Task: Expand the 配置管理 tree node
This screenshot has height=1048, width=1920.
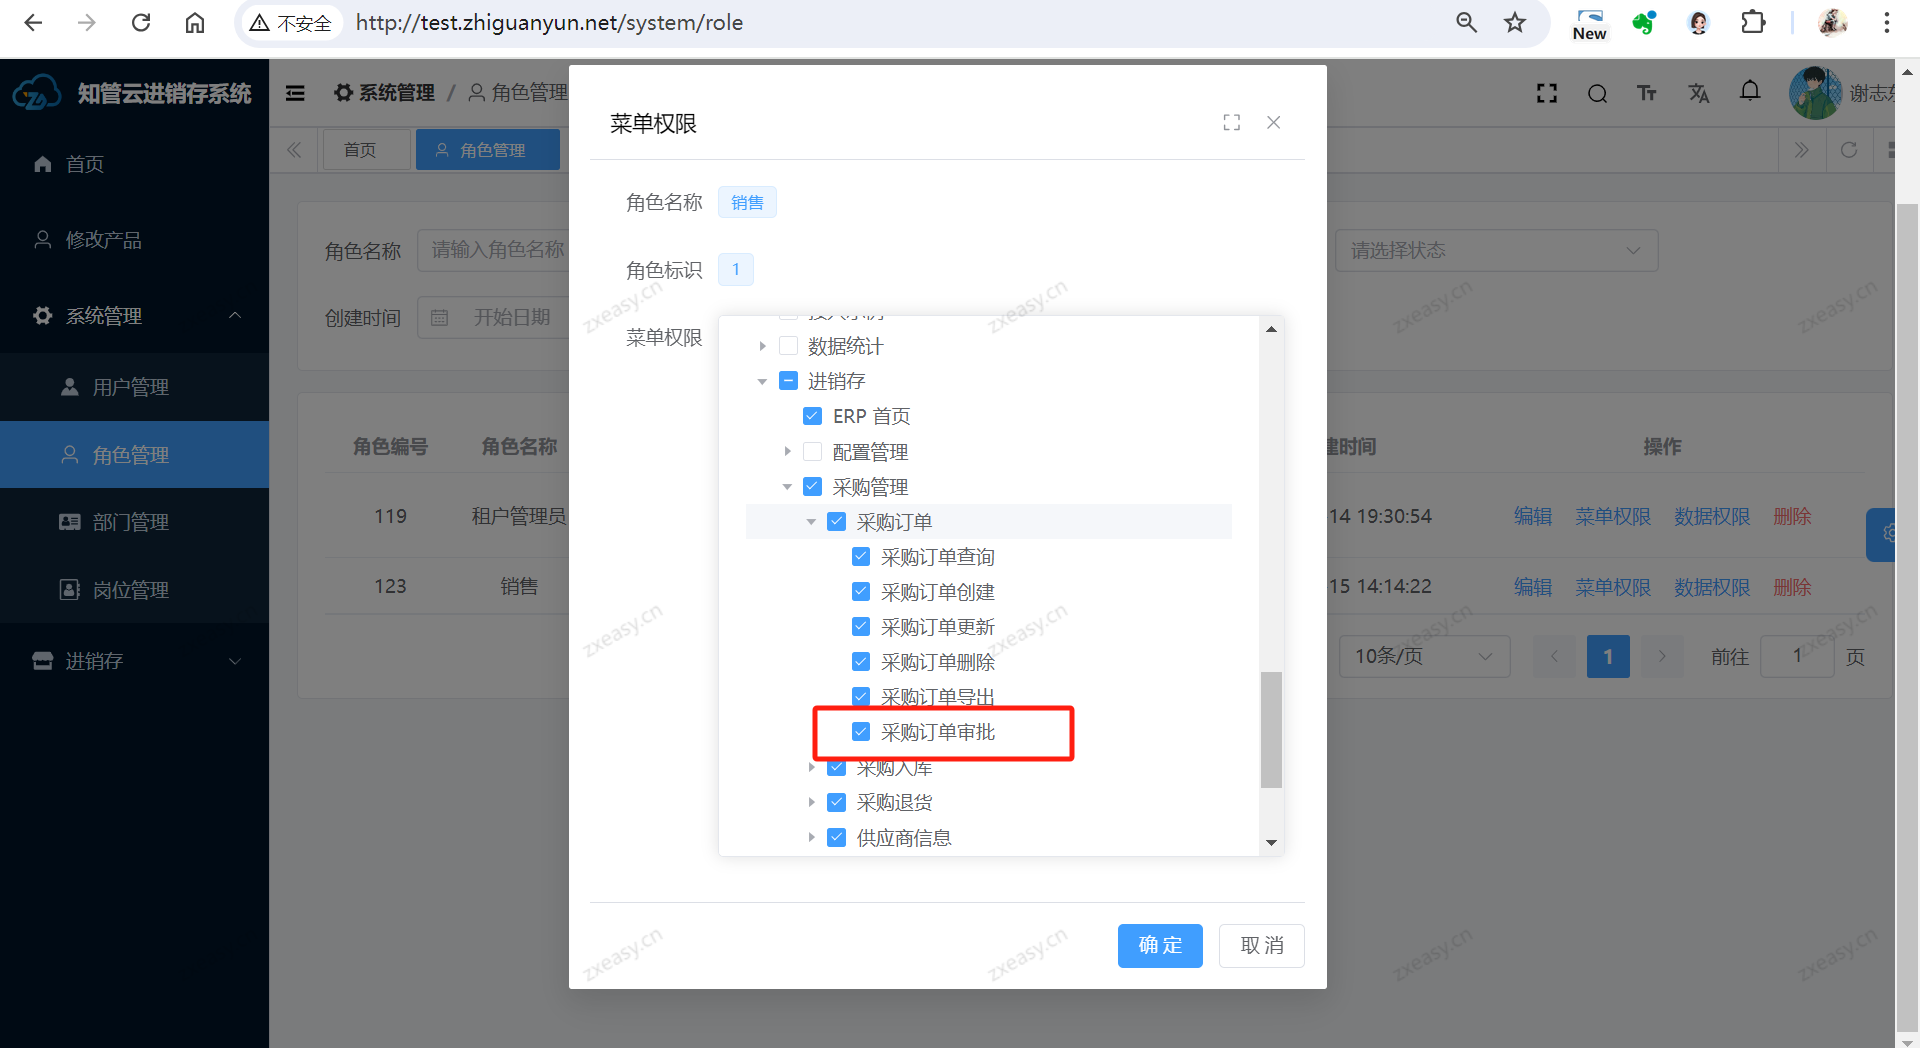Action: tap(787, 452)
